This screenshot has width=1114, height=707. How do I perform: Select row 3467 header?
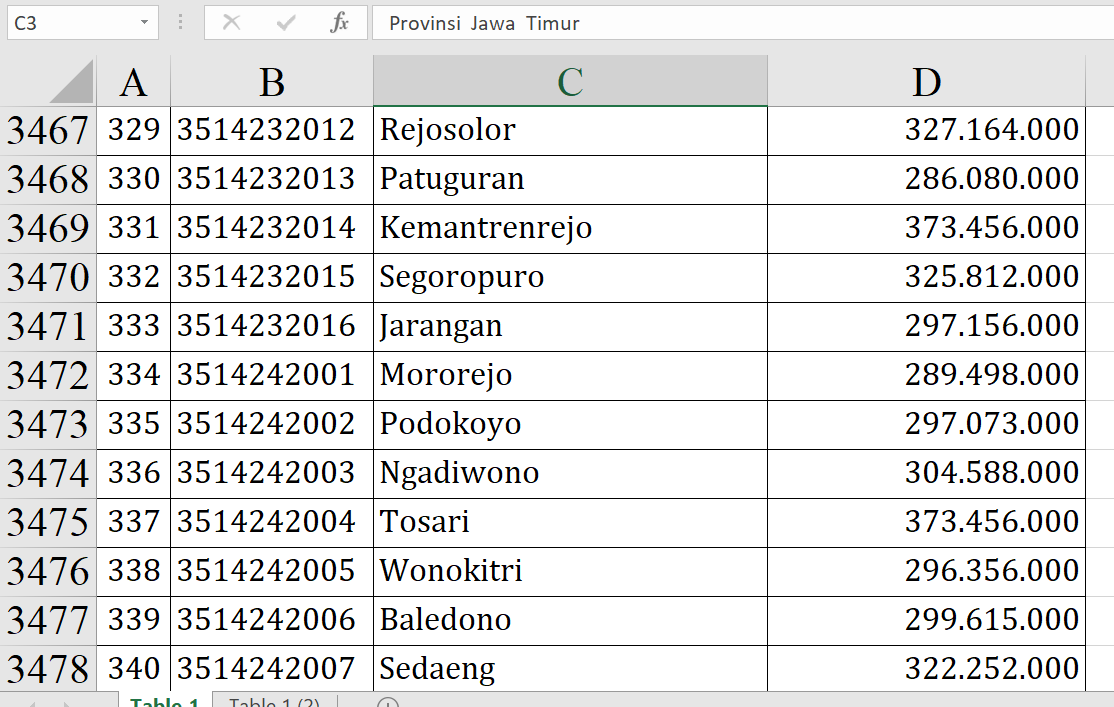48,130
